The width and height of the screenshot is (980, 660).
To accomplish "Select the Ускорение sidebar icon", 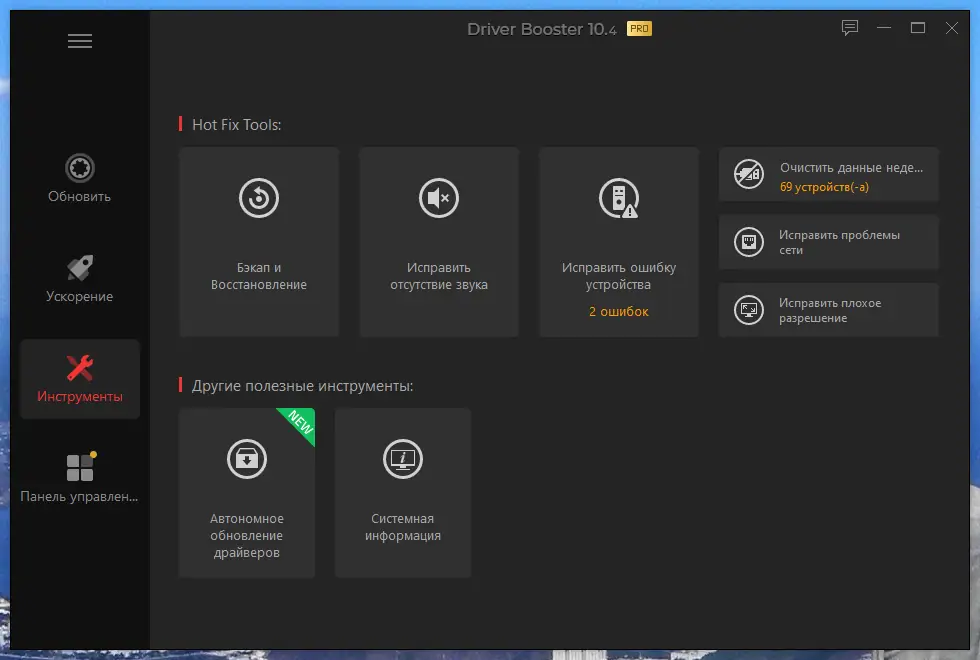I will tap(79, 268).
